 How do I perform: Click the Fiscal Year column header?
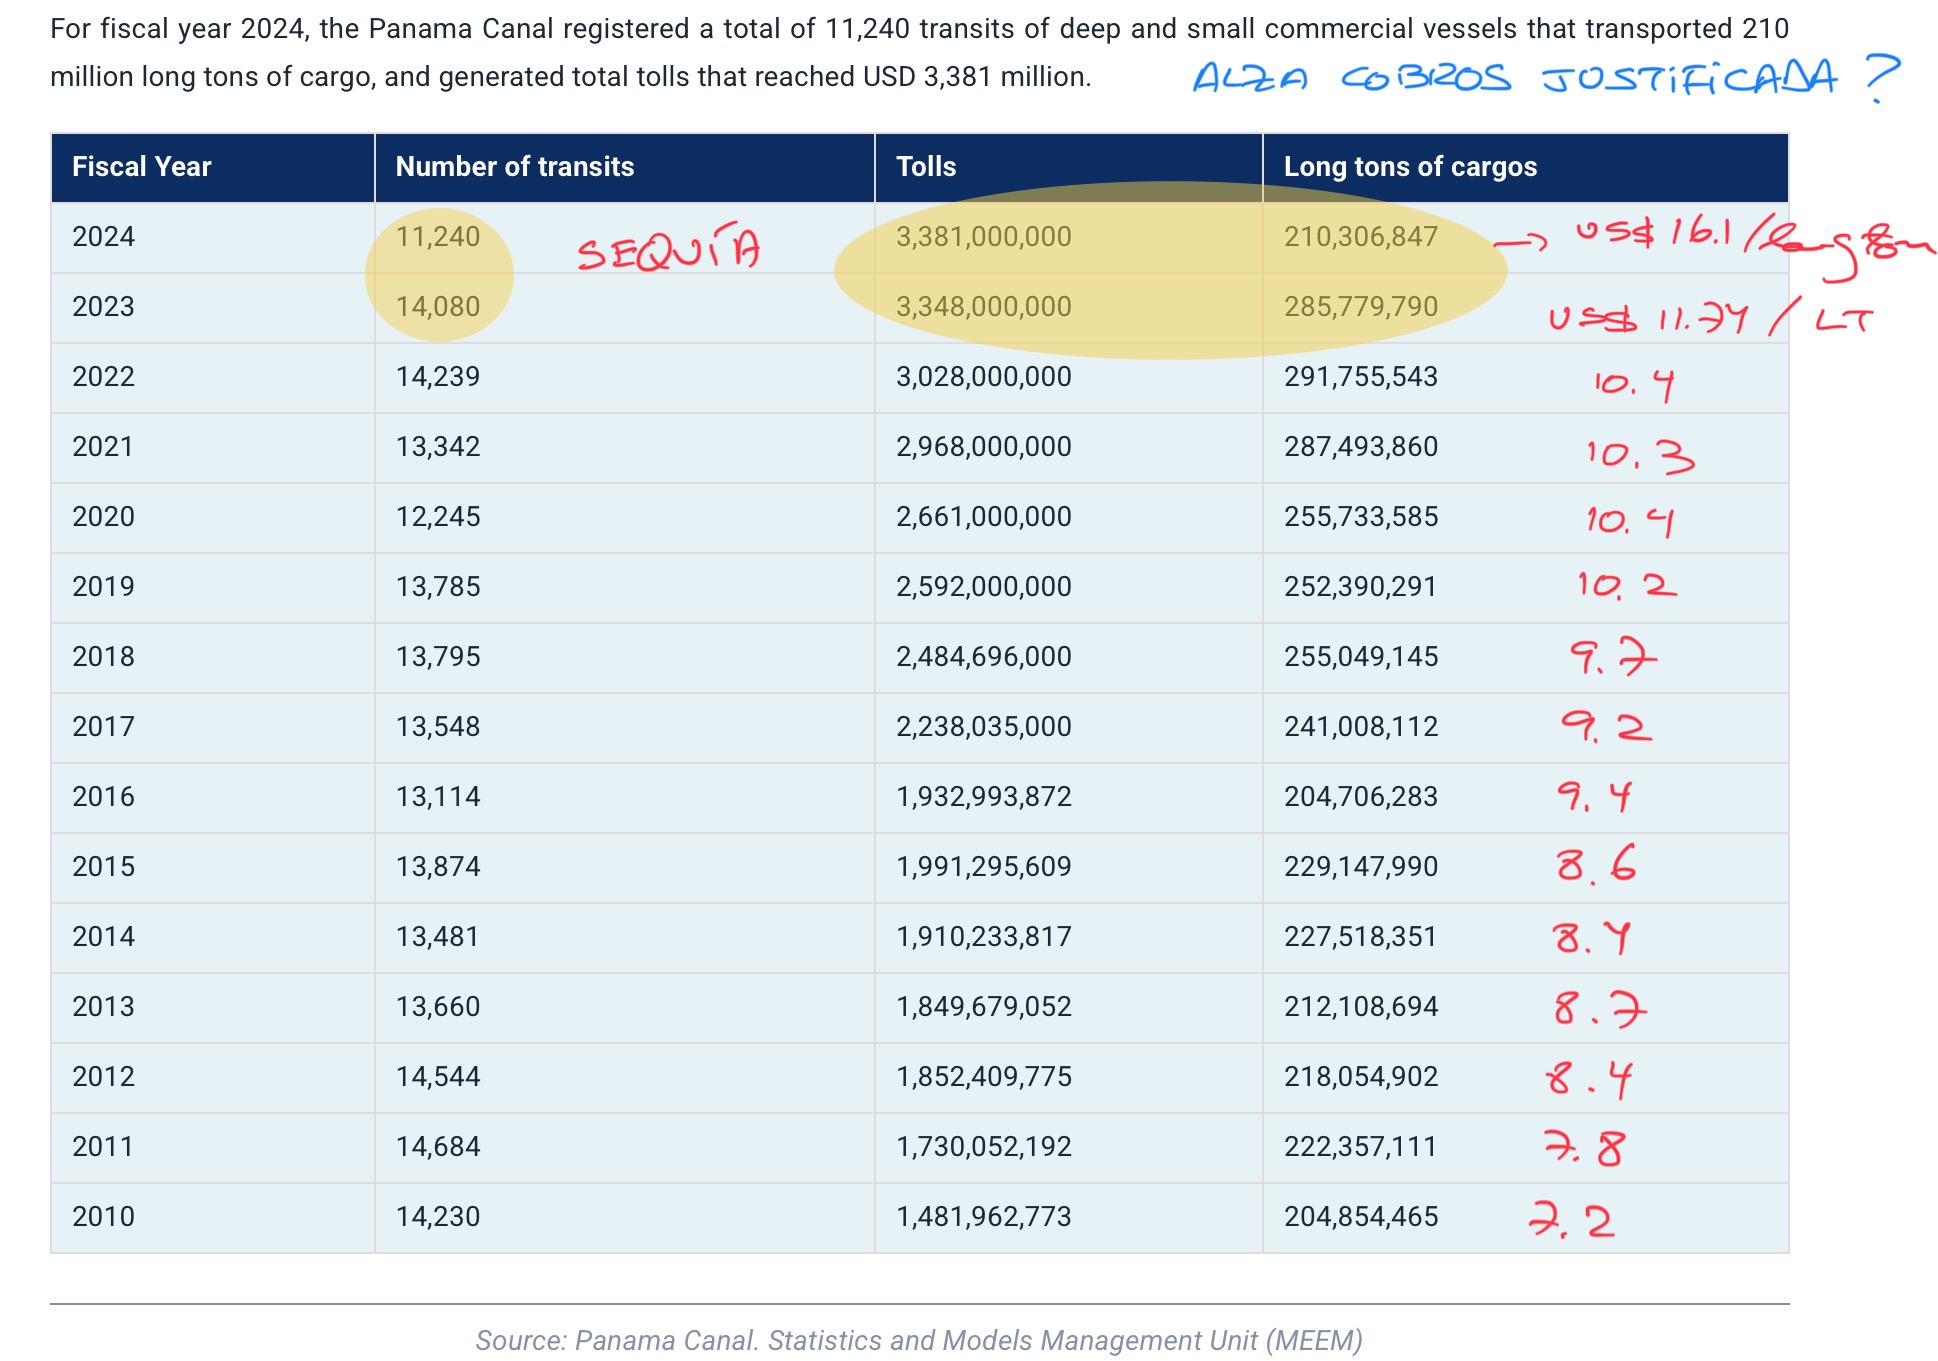pos(141,167)
